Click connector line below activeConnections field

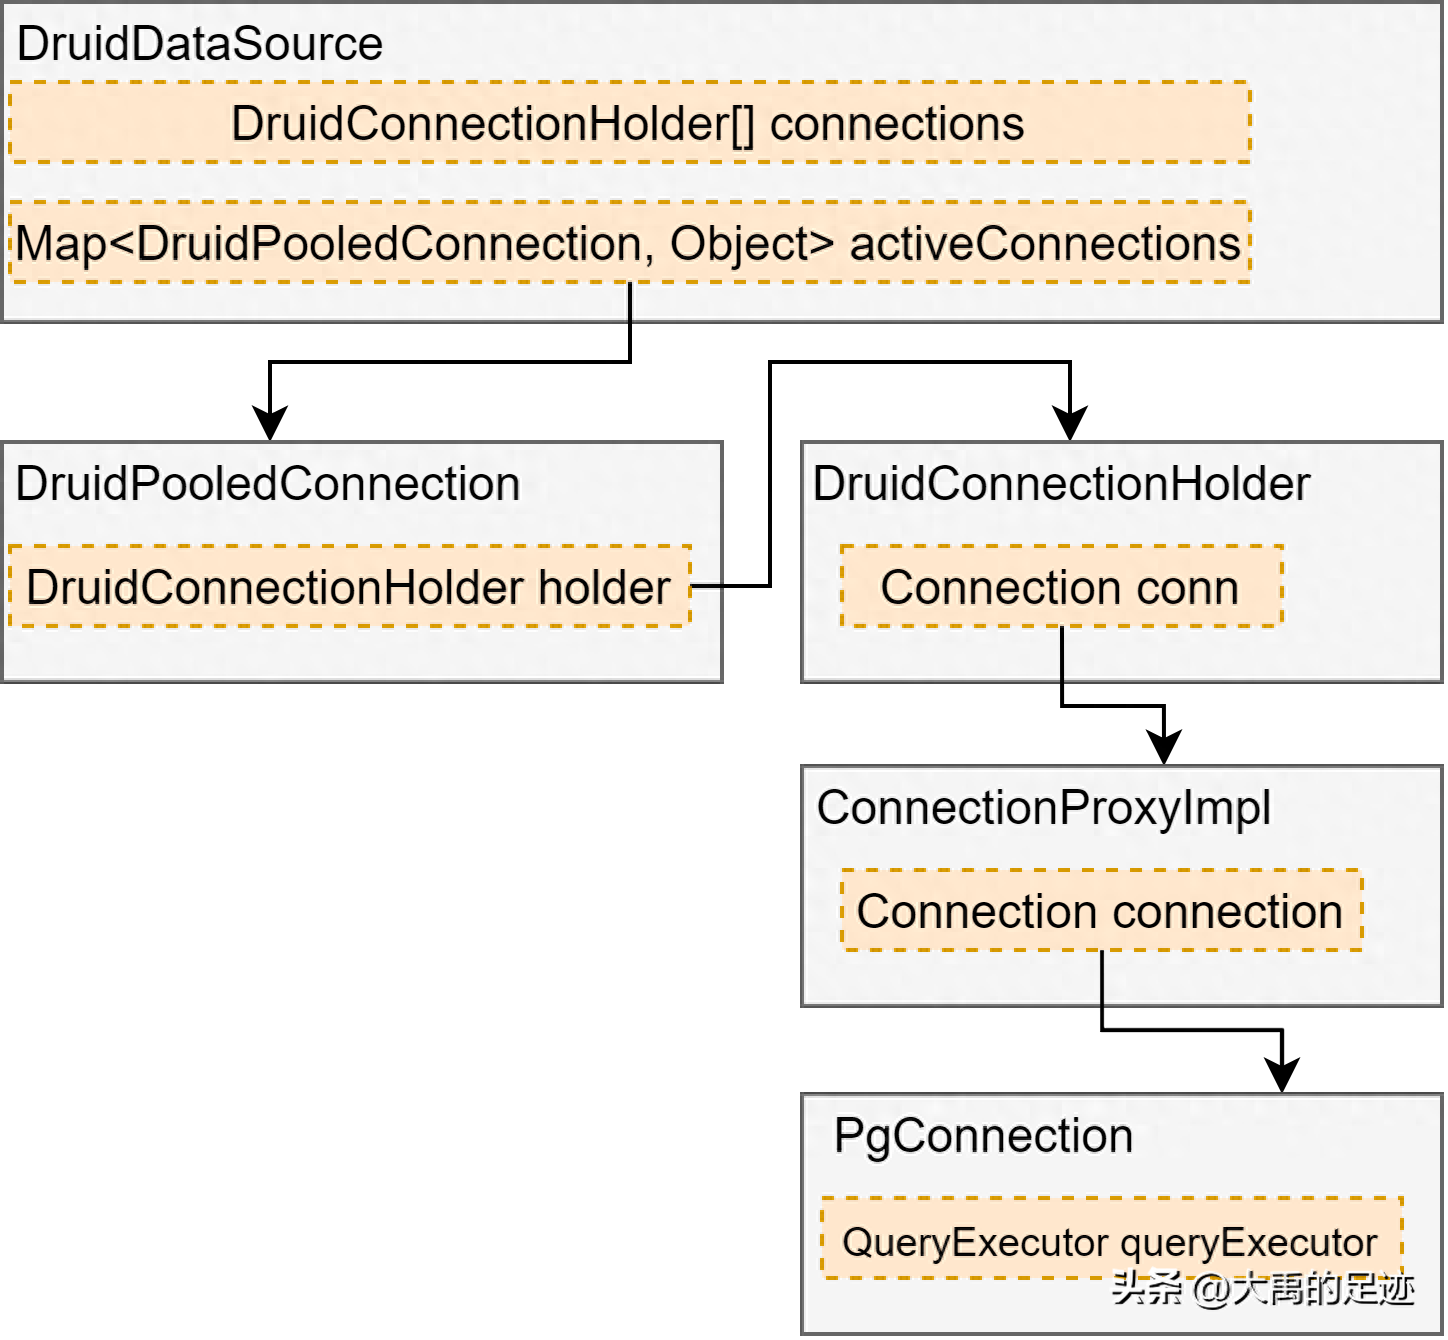click(450, 361)
